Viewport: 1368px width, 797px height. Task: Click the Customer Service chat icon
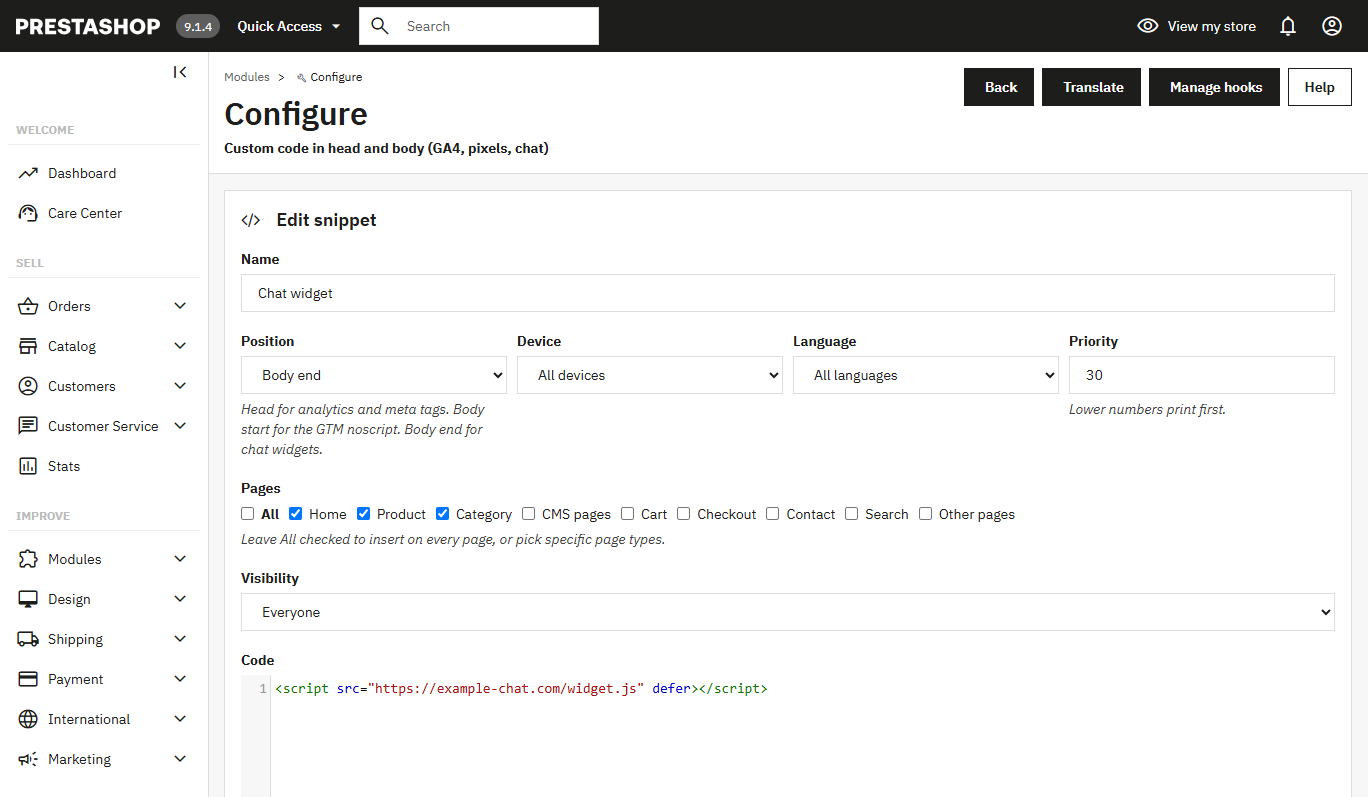click(28, 426)
